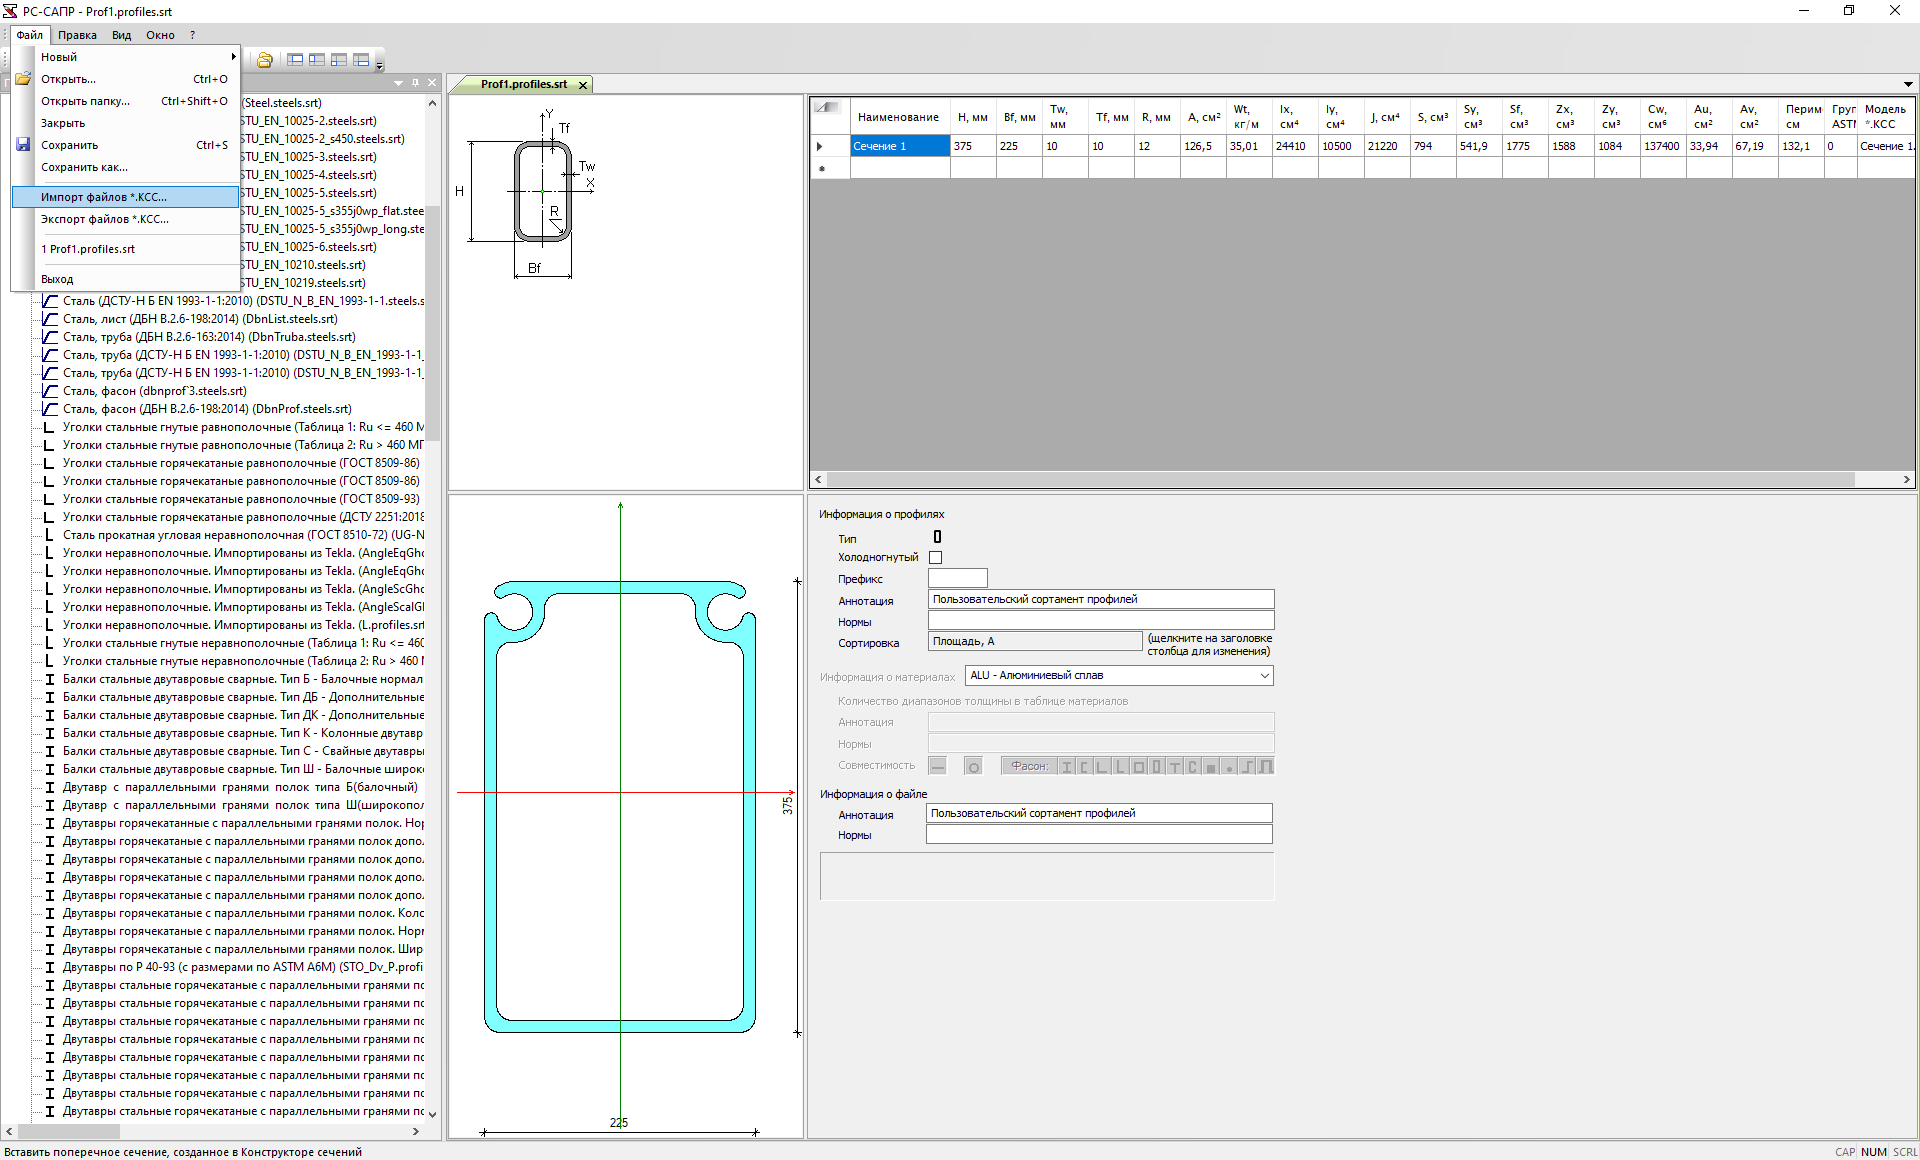Select the fourth window layout toolbar icon
1920x1160 pixels.
(x=361, y=60)
